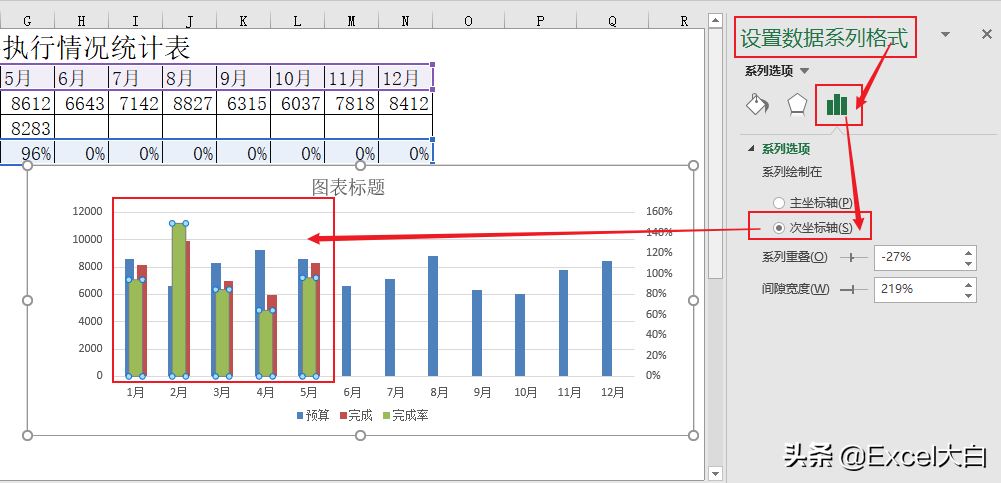Click the 7月 category axis label
Image resolution: width=1001 pixels, height=483 pixels.
point(395,393)
